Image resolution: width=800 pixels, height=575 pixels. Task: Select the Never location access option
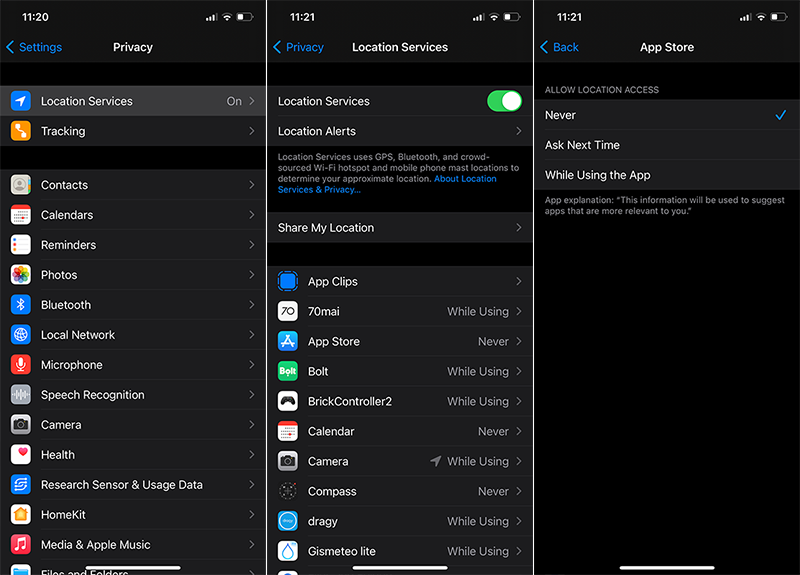pos(667,115)
